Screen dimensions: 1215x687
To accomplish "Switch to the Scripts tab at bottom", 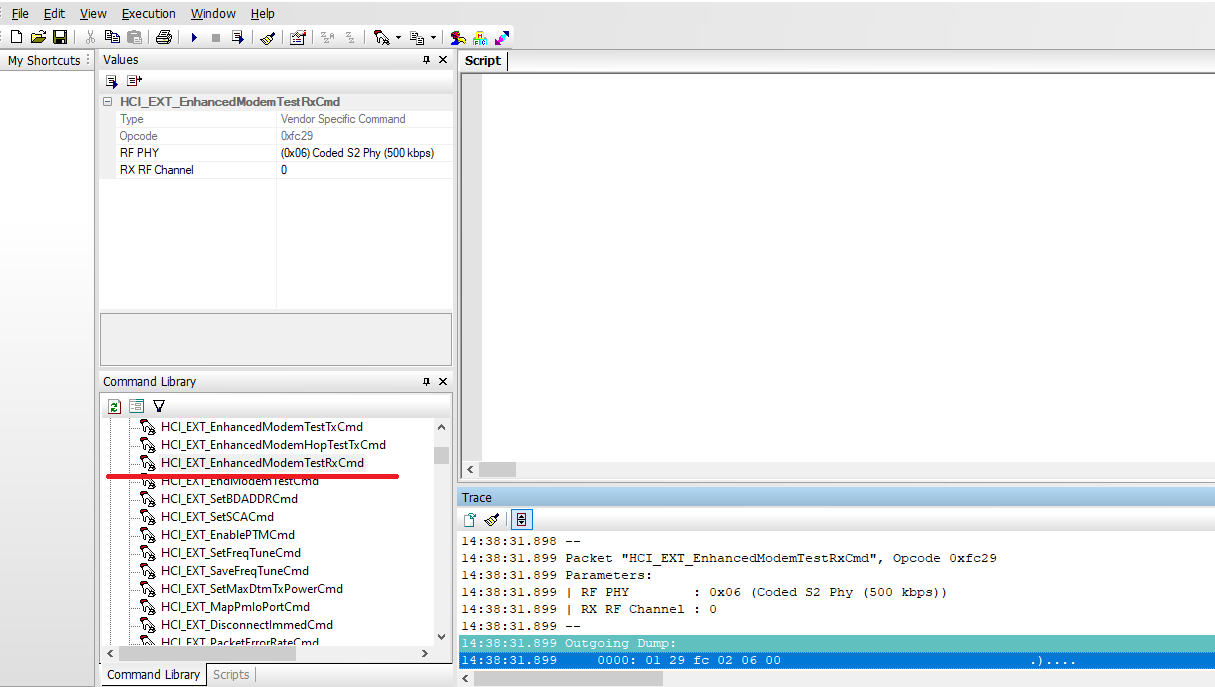I will 231,675.
